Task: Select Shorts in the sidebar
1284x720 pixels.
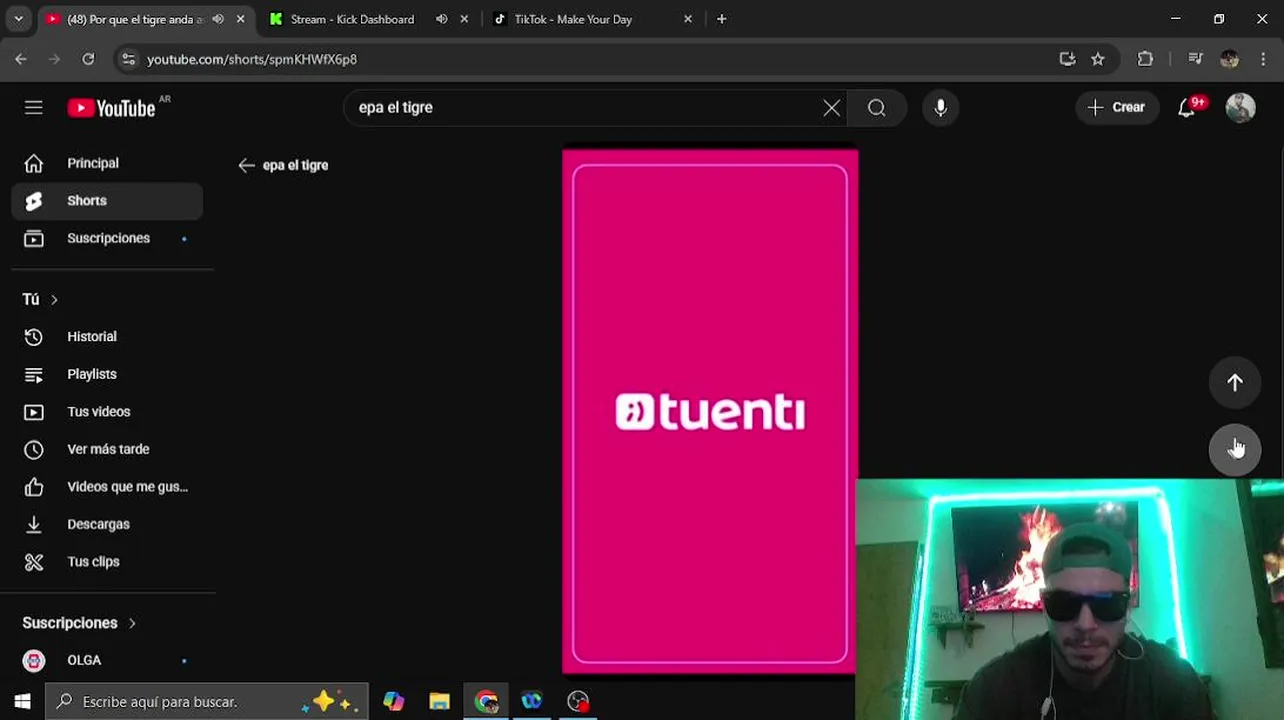Action: [x=107, y=201]
